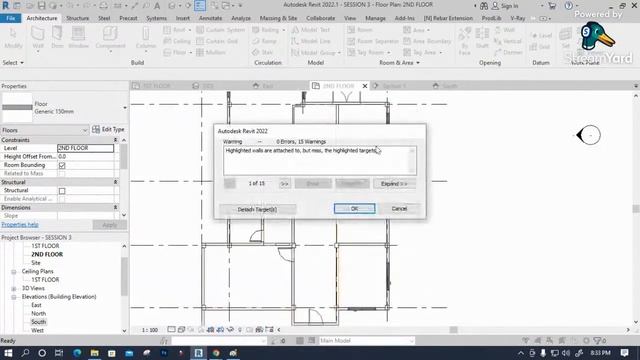
Task: Open Chrome from the Windows taskbar
Action: click(x=216, y=353)
